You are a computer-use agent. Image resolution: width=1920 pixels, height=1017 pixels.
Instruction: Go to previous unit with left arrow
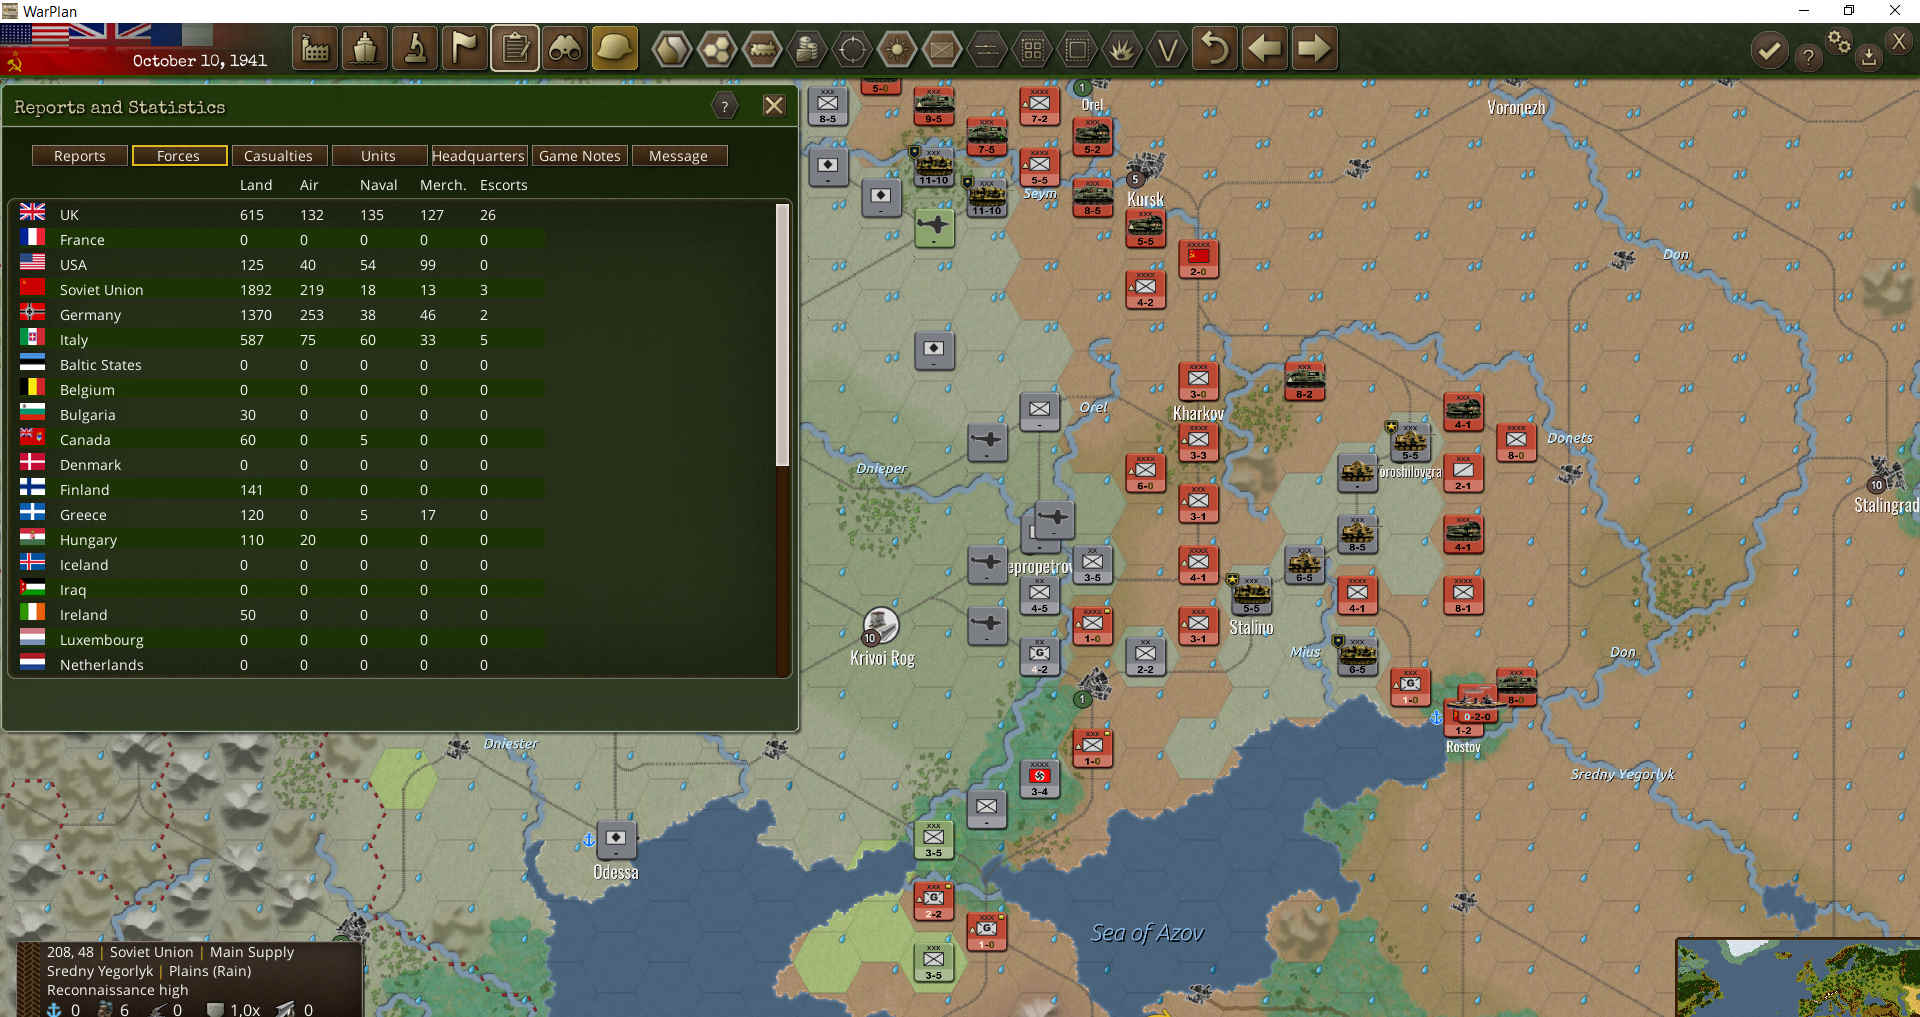click(x=1265, y=48)
